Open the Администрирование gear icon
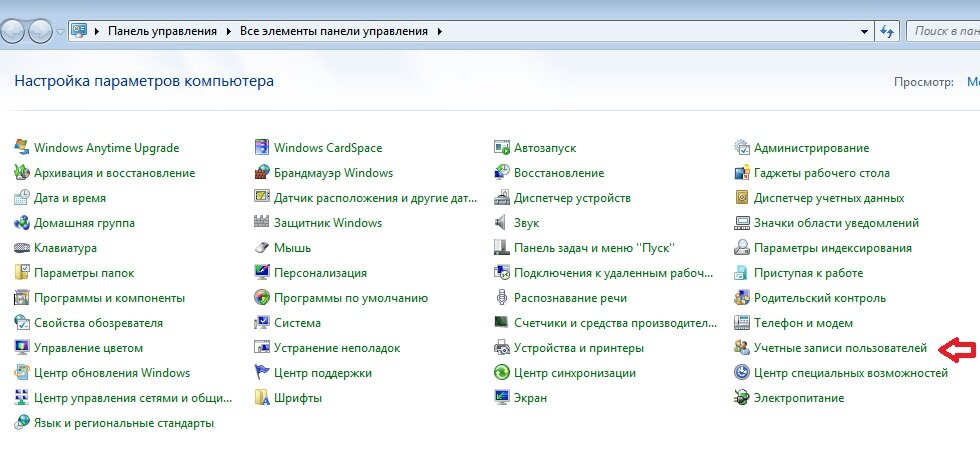The height and width of the screenshot is (451, 980). (x=742, y=147)
